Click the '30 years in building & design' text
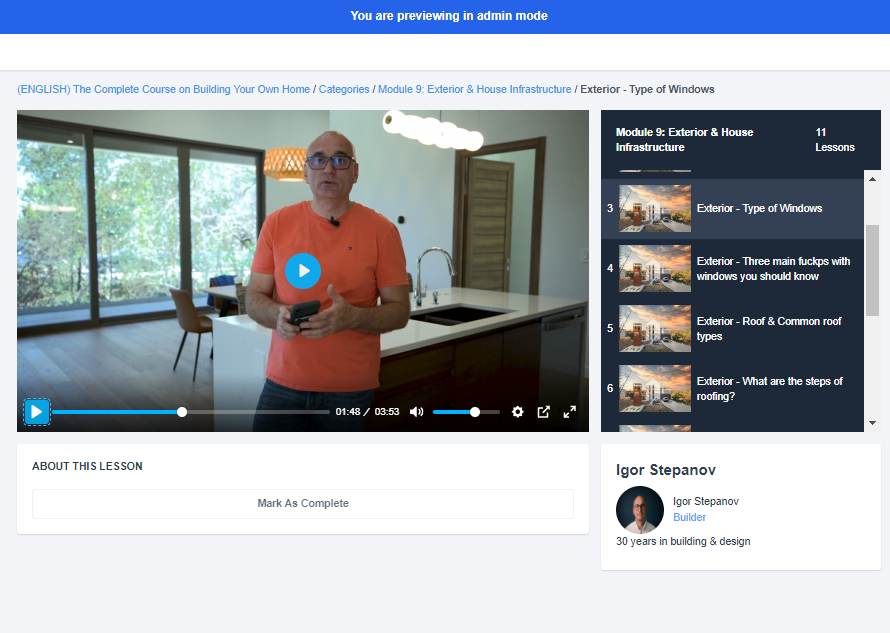The image size is (890, 633). pos(683,542)
